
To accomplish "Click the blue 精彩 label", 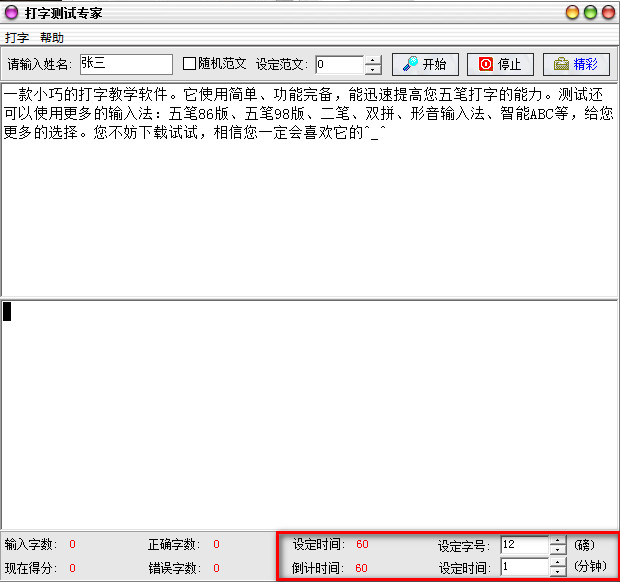I will [585, 64].
